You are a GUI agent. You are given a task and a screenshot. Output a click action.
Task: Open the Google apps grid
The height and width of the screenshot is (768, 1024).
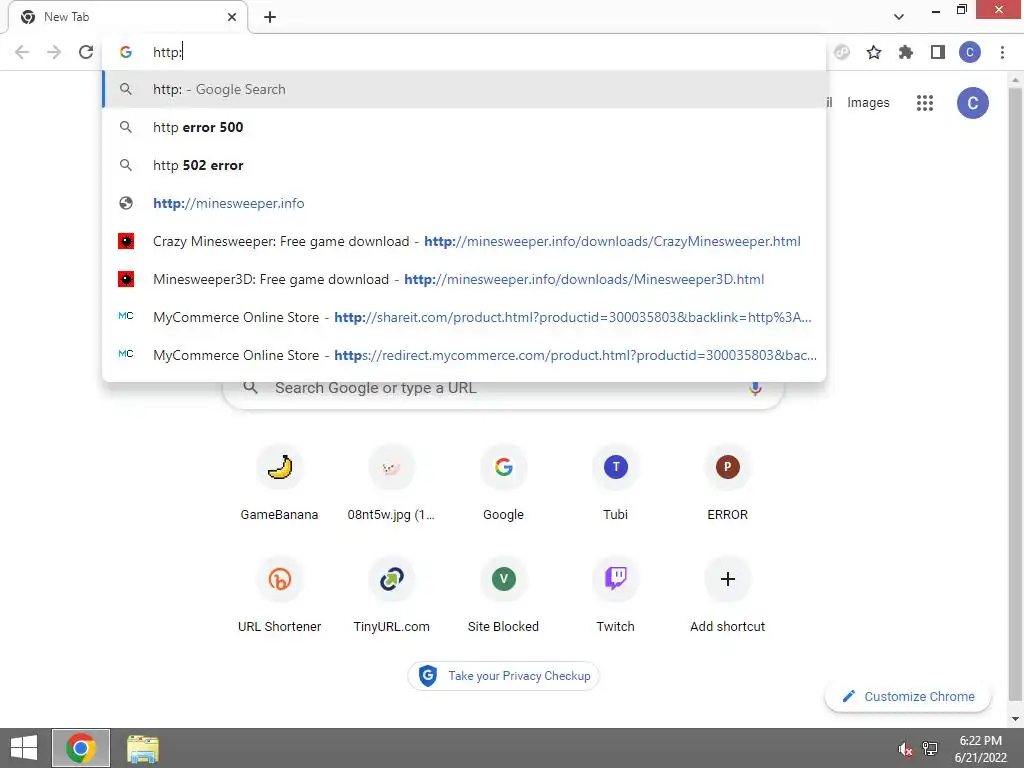coord(925,103)
